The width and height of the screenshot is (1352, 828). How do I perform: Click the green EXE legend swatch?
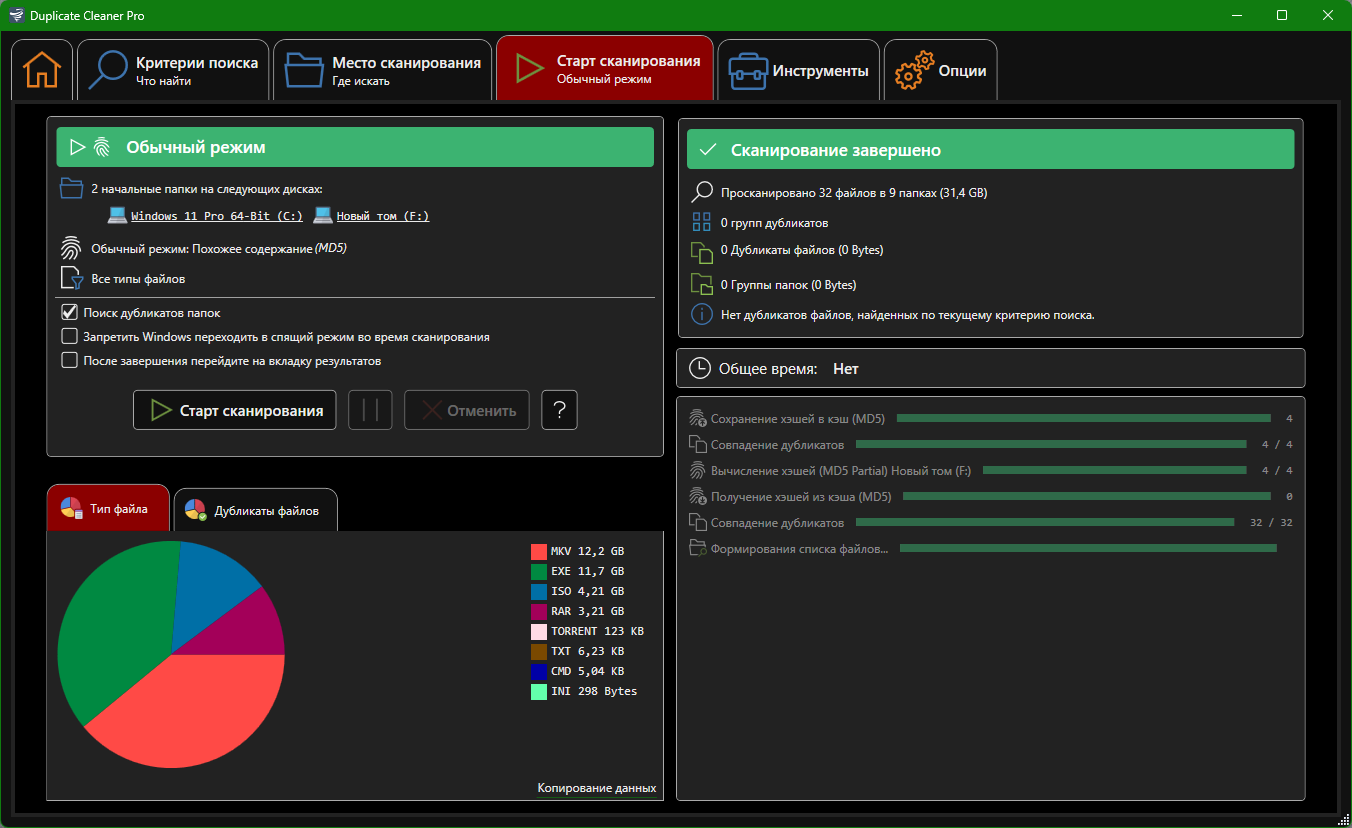pyautogui.click(x=539, y=571)
